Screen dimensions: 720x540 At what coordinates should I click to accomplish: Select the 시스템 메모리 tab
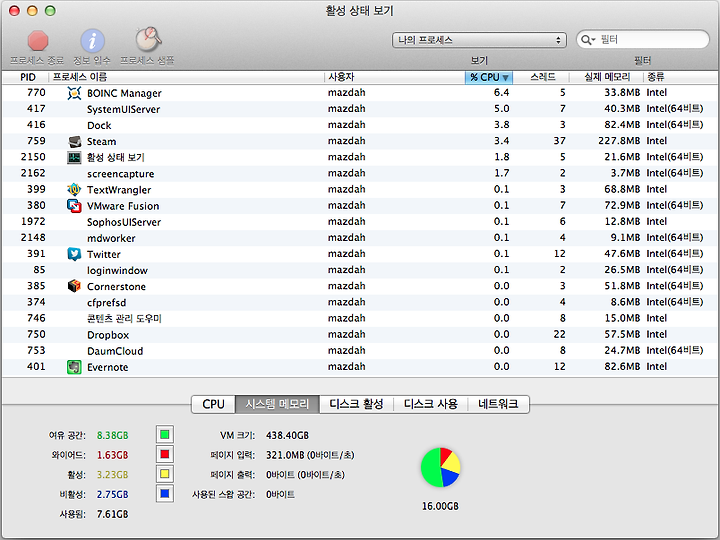277,404
